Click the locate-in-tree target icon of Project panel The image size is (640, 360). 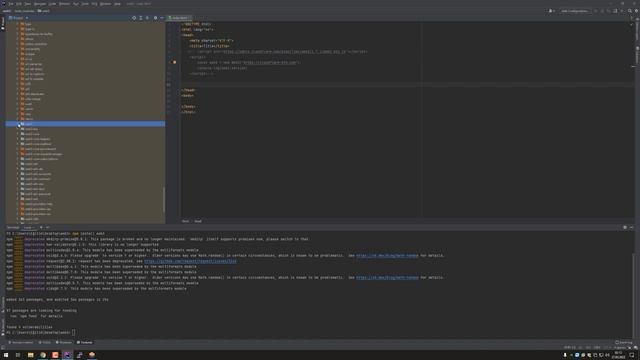(x=134, y=18)
